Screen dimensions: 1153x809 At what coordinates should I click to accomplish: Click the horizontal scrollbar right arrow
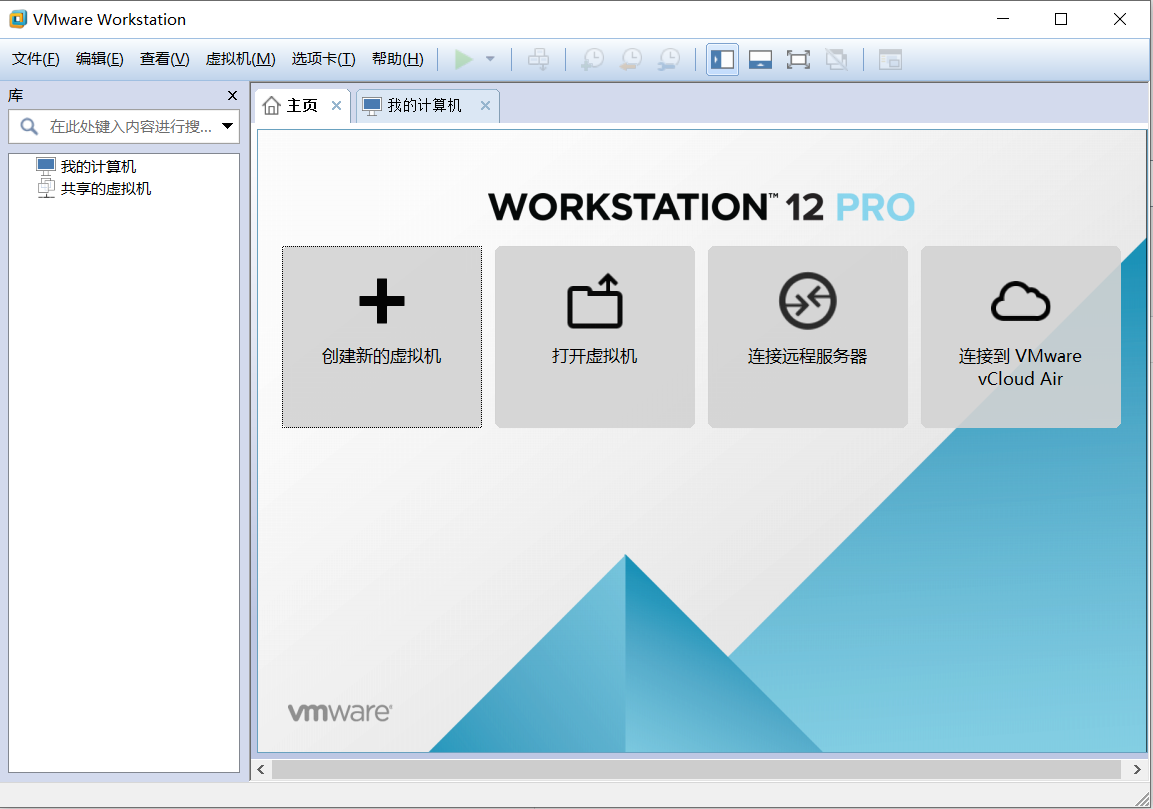pos(1137,769)
